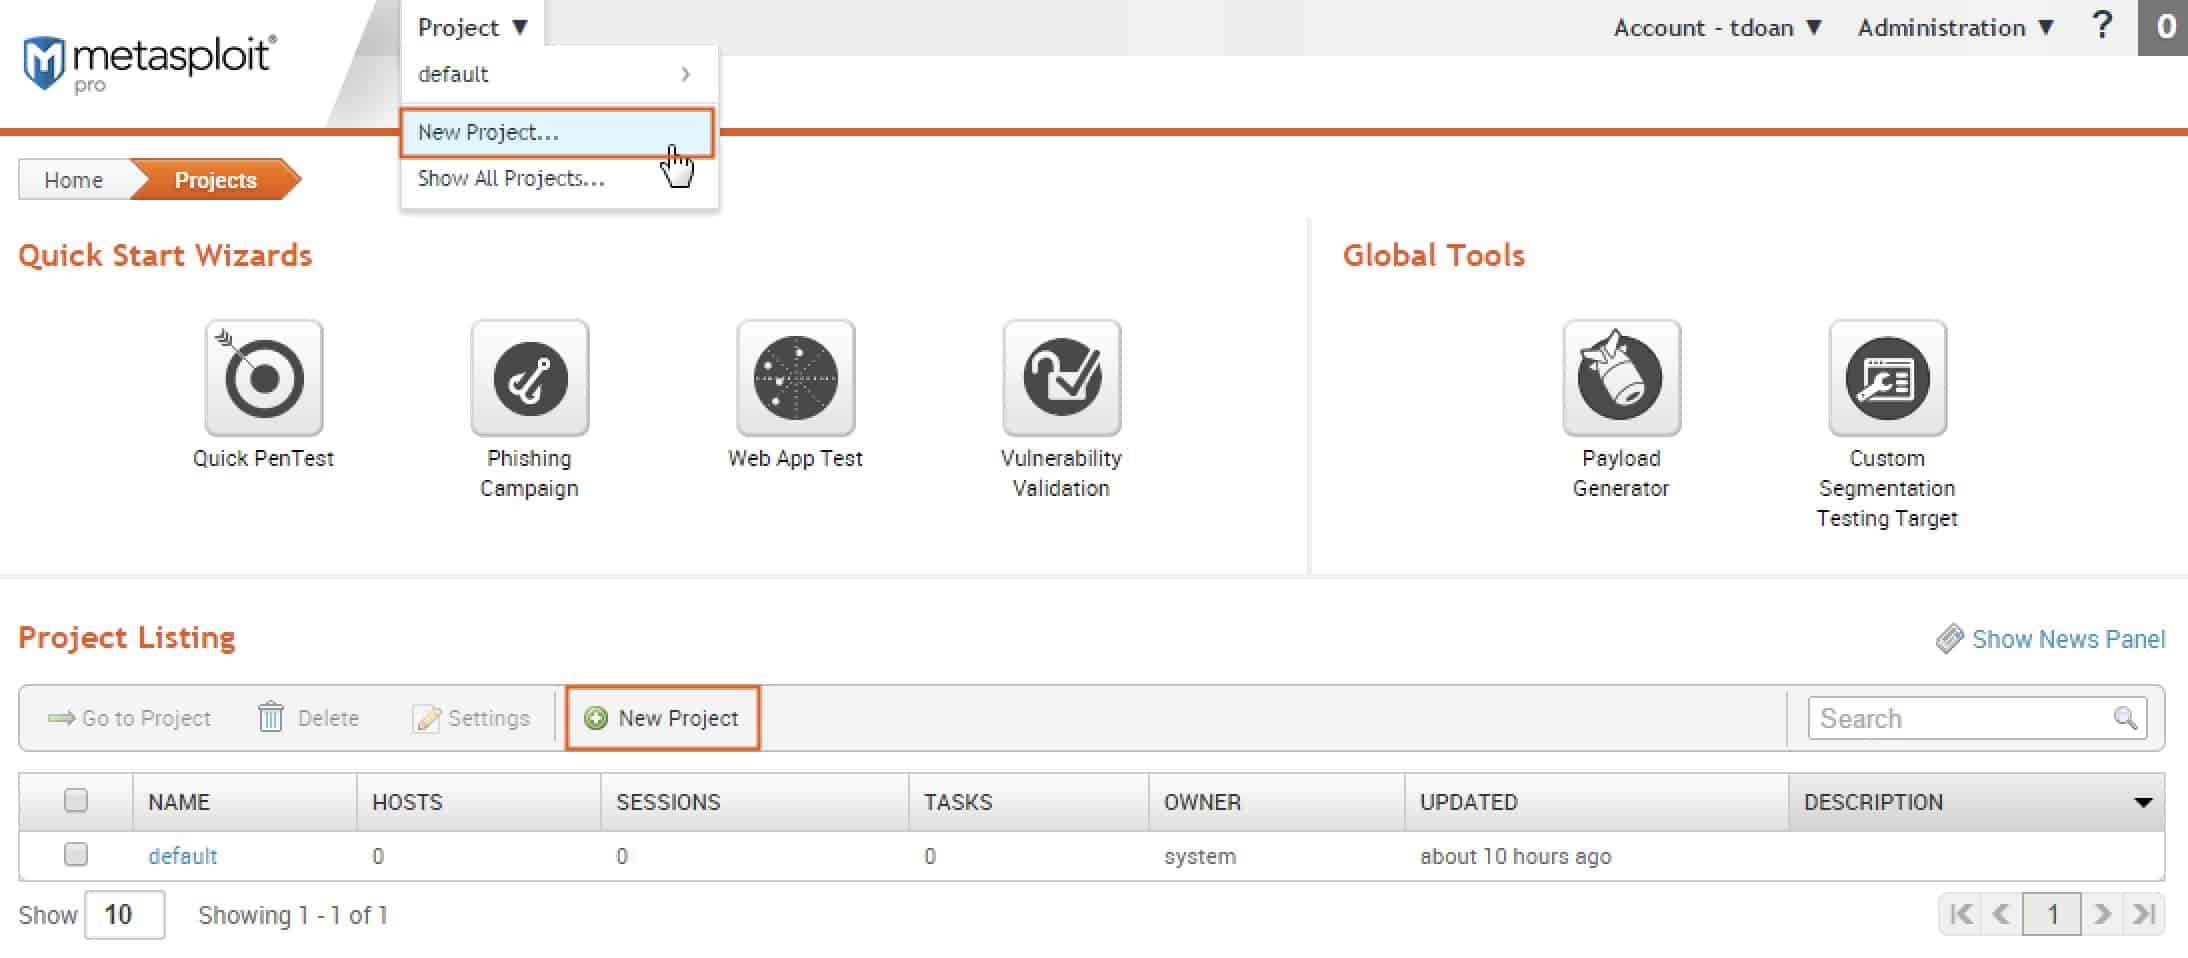2188x958 pixels.
Task: Click the Payload Generator label
Action: [x=1621, y=473]
